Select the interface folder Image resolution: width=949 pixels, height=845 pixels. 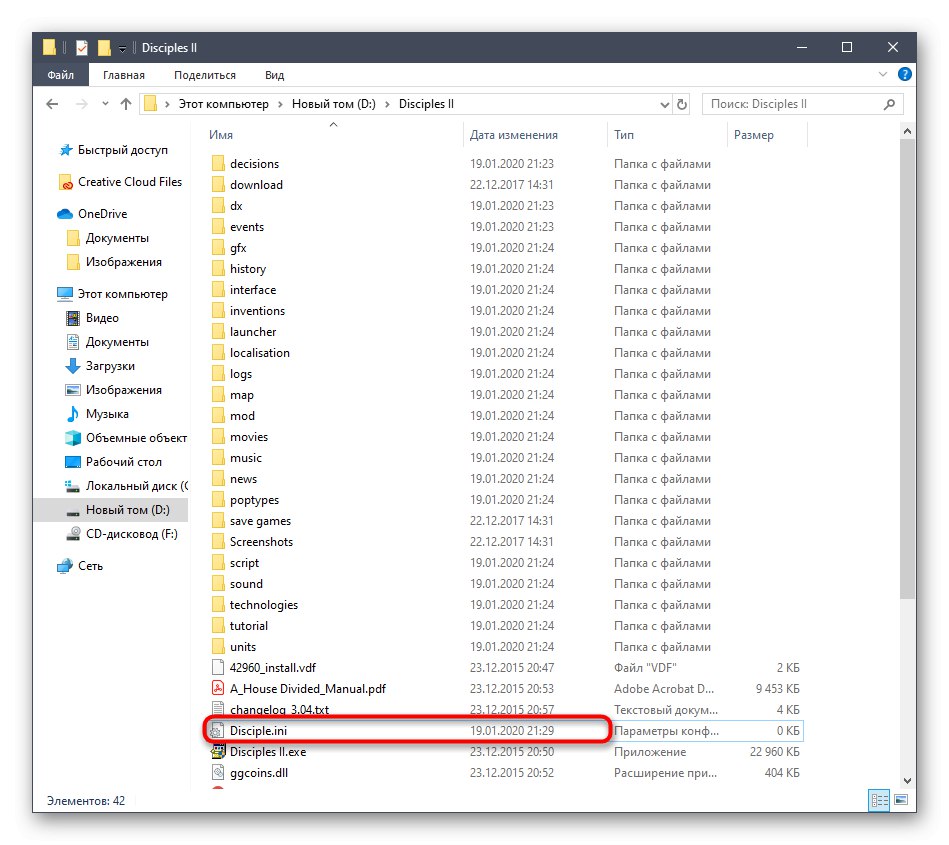252,289
